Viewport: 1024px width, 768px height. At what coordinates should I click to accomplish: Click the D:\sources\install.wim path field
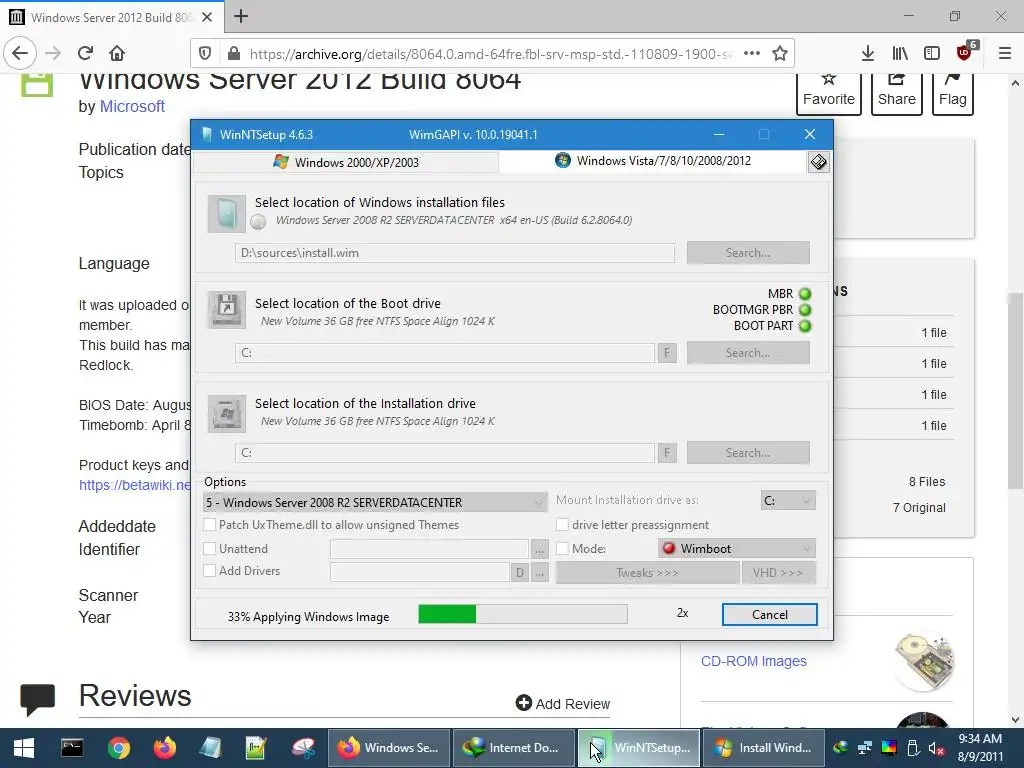click(x=455, y=253)
